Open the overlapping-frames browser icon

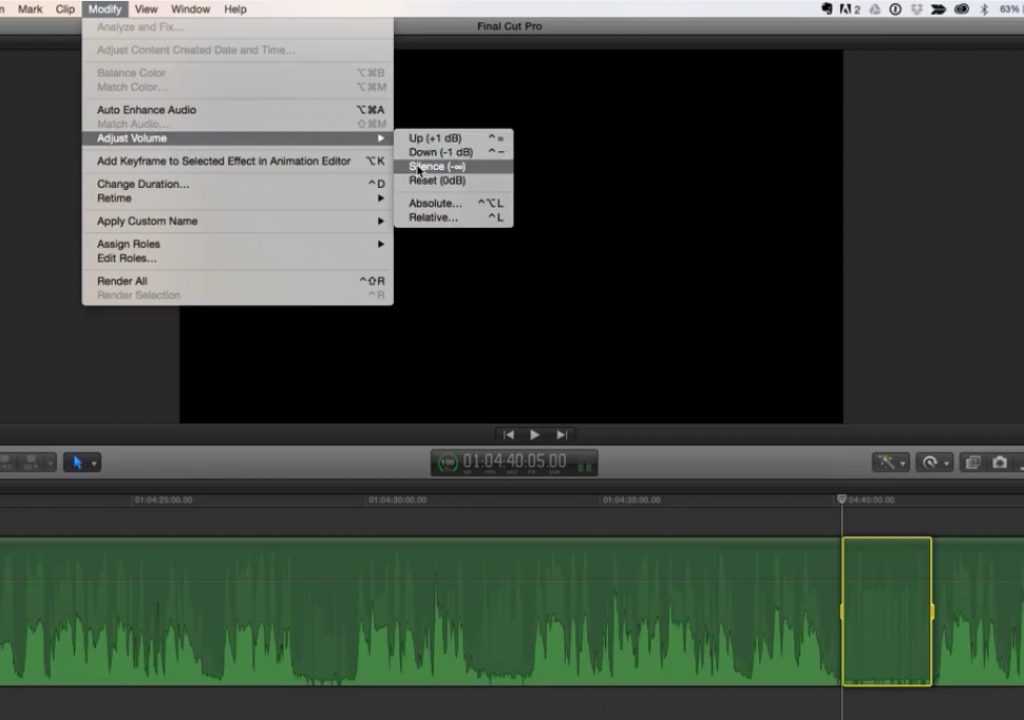[973, 463]
